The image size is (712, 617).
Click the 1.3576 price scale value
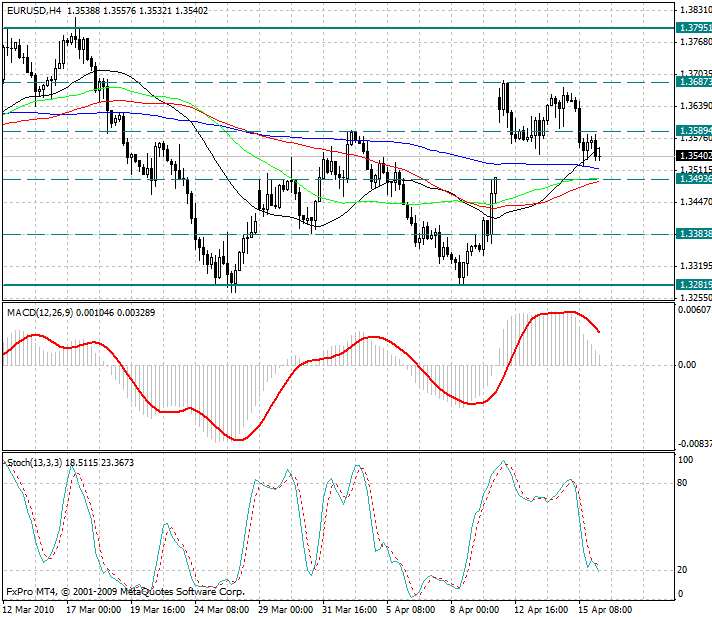tap(695, 138)
